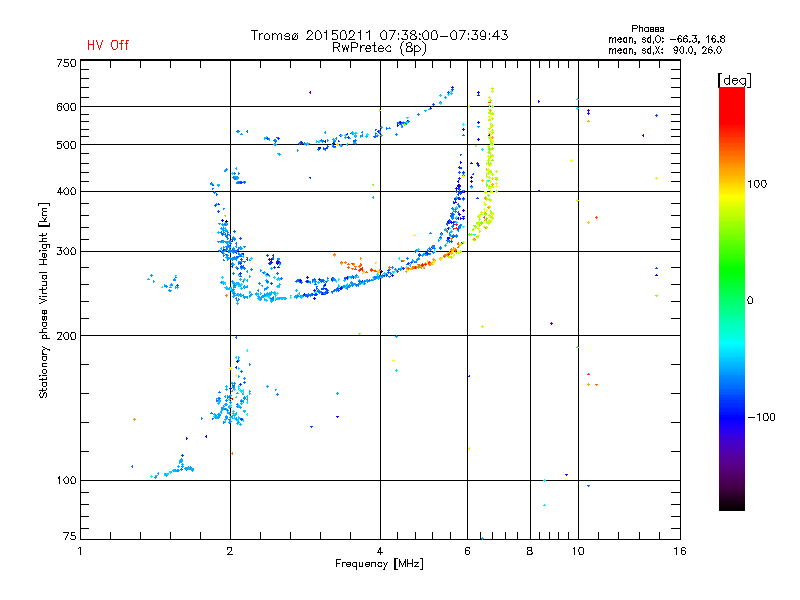Click the y-axis '600' tick label

coord(66,107)
